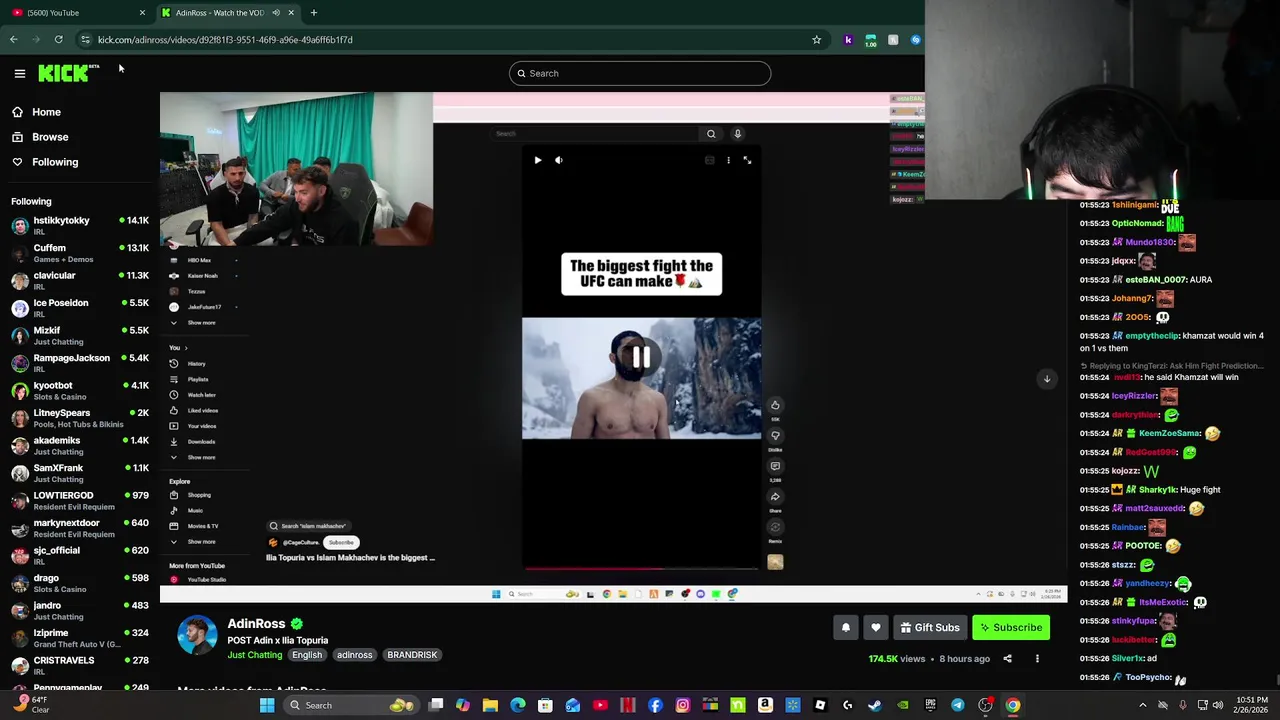Select the English tag
Screen dimensions: 1280x720
(307, 655)
